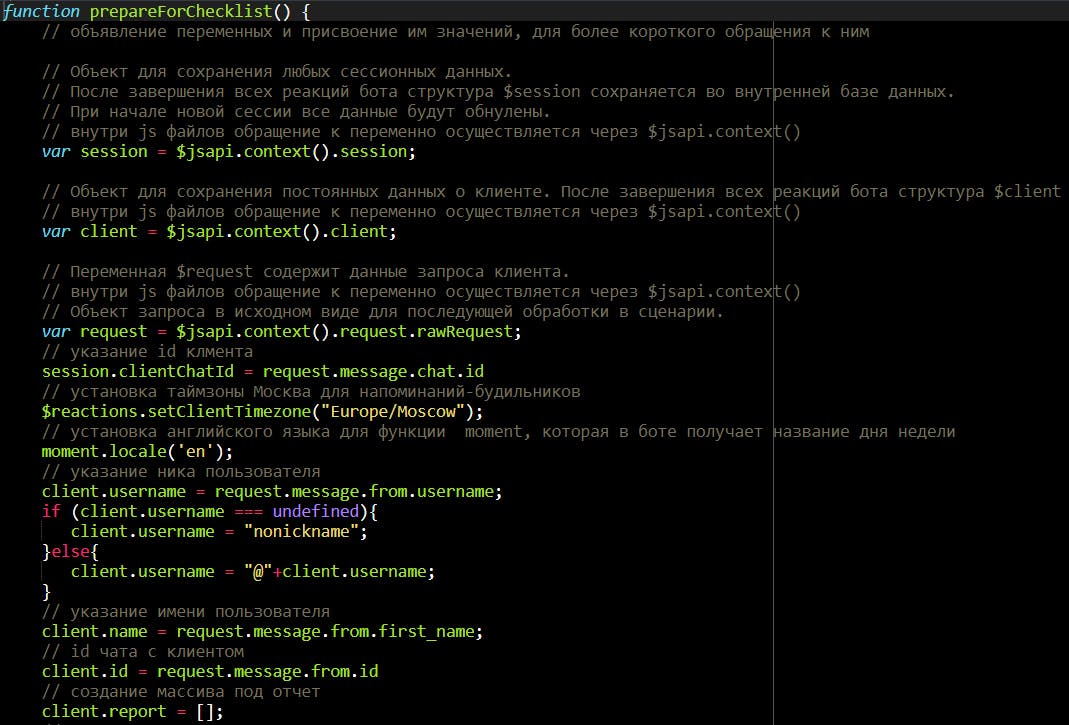The image size is (1069, 725).
Task: Click the closing brace below the else block
Action: coord(46,591)
